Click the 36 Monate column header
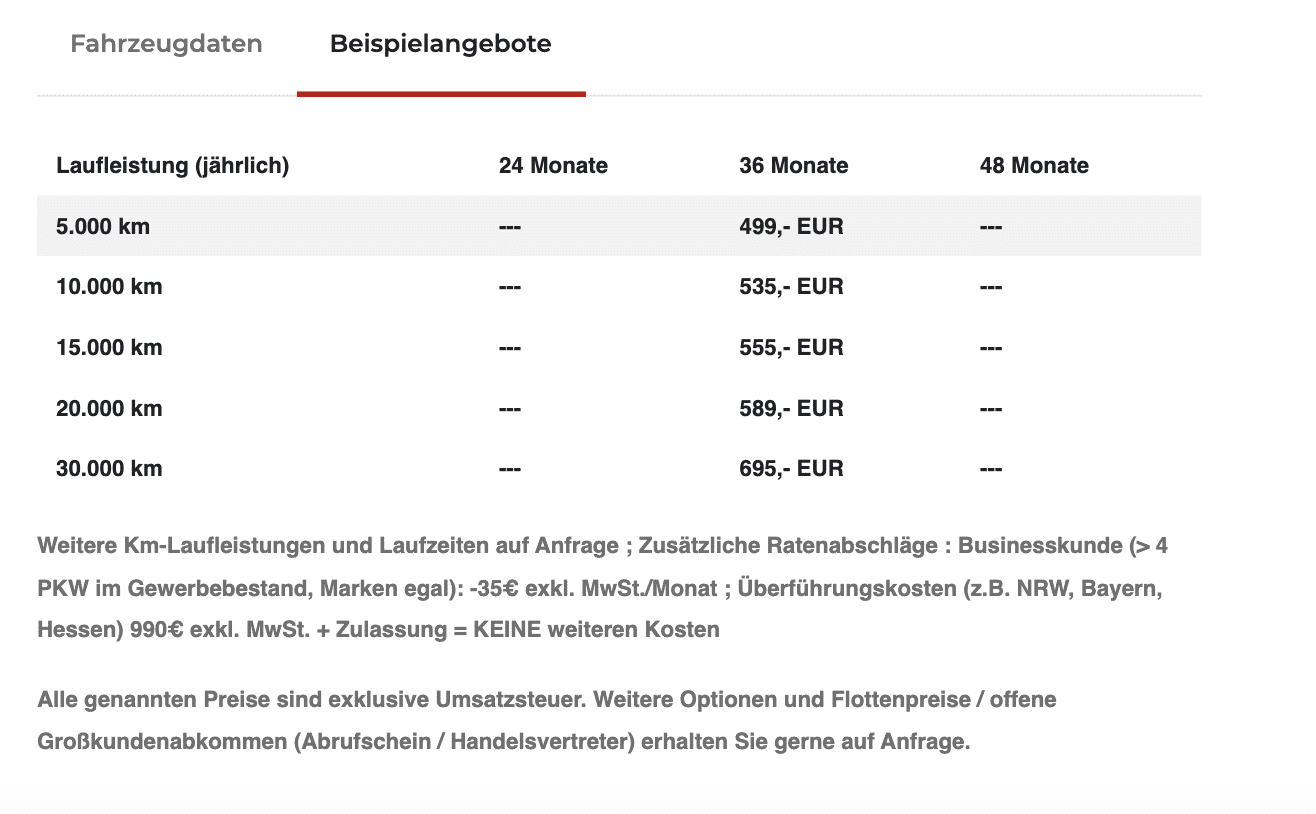 point(794,166)
